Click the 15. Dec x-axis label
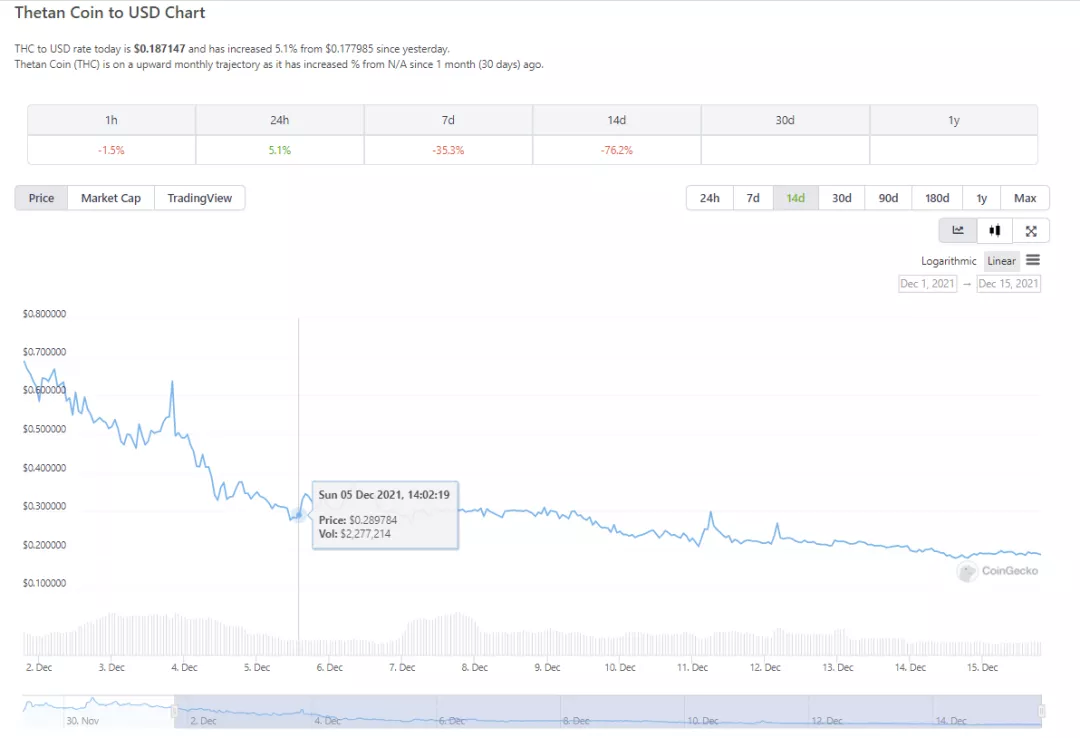1080x738 pixels. (982, 667)
